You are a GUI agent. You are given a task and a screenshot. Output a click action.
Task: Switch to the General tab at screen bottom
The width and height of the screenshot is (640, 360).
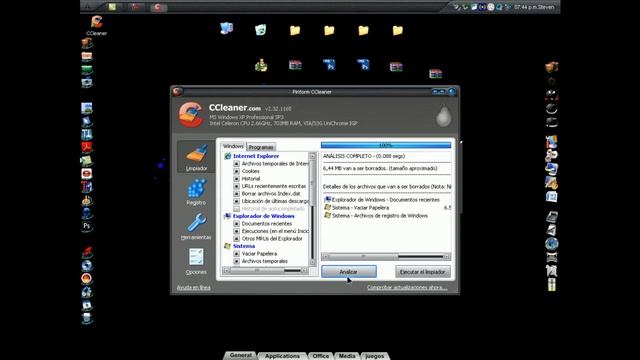(240, 356)
